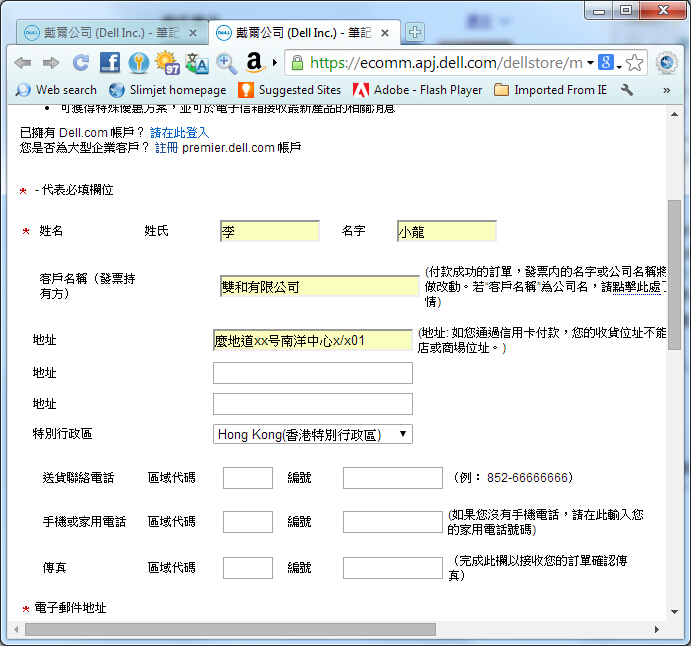
Task: Click the 請在此登入 sign-in link
Action: click(x=179, y=132)
